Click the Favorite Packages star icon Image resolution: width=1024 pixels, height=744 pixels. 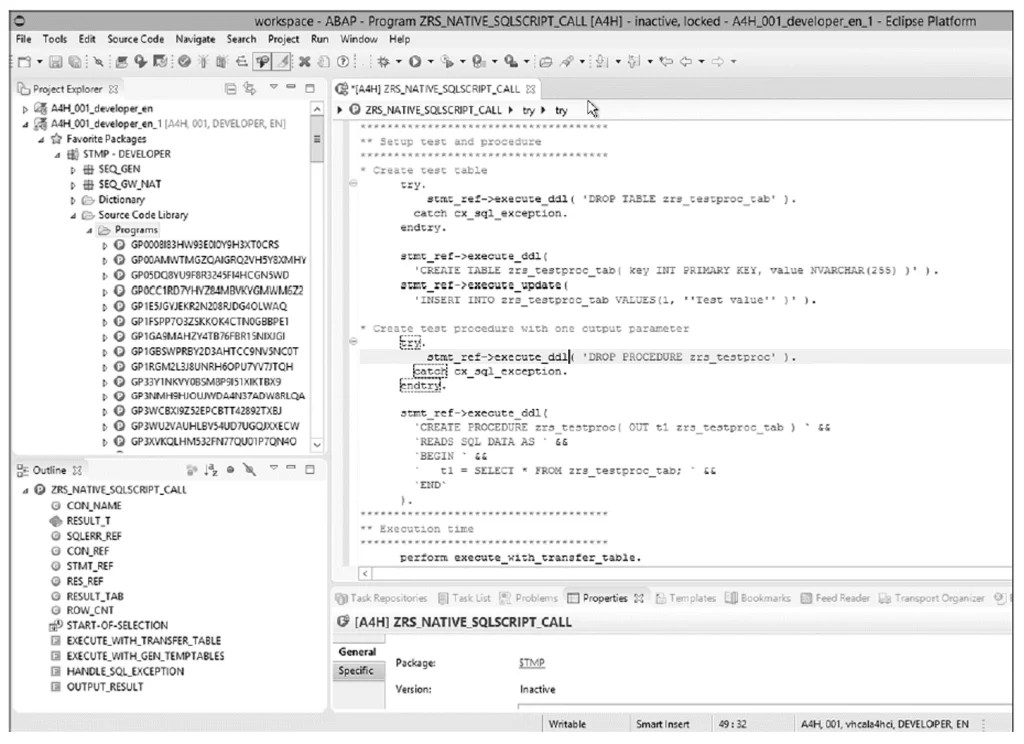[x=57, y=139]
